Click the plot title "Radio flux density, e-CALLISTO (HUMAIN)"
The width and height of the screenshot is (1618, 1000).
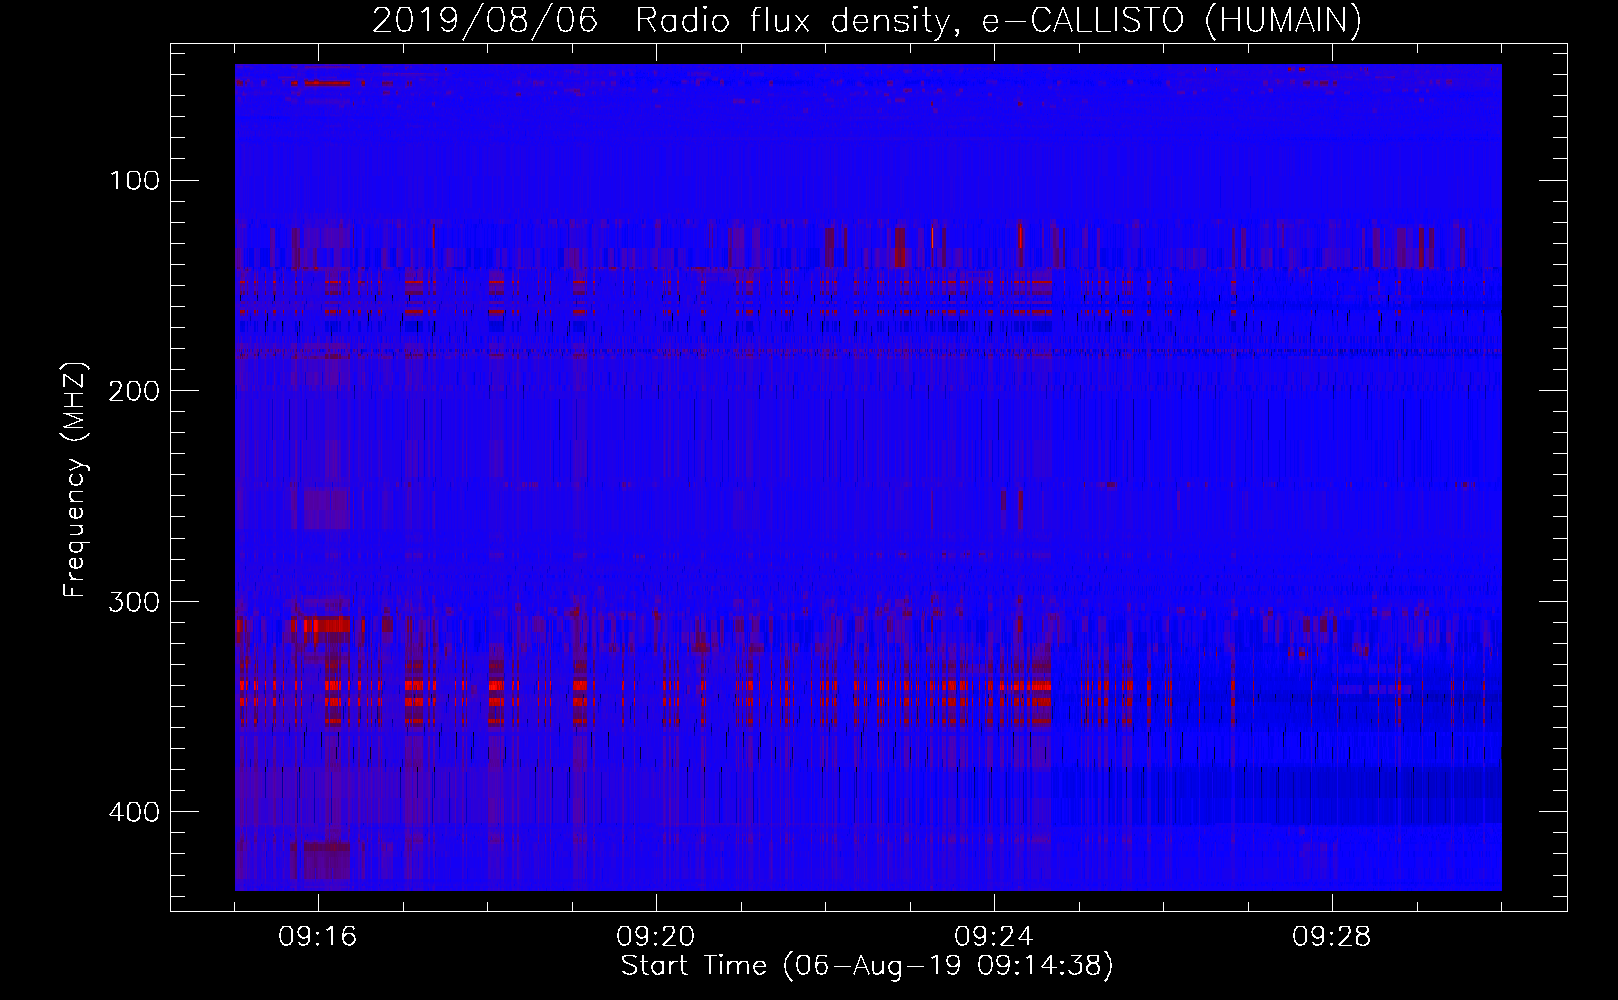[998, 21]
